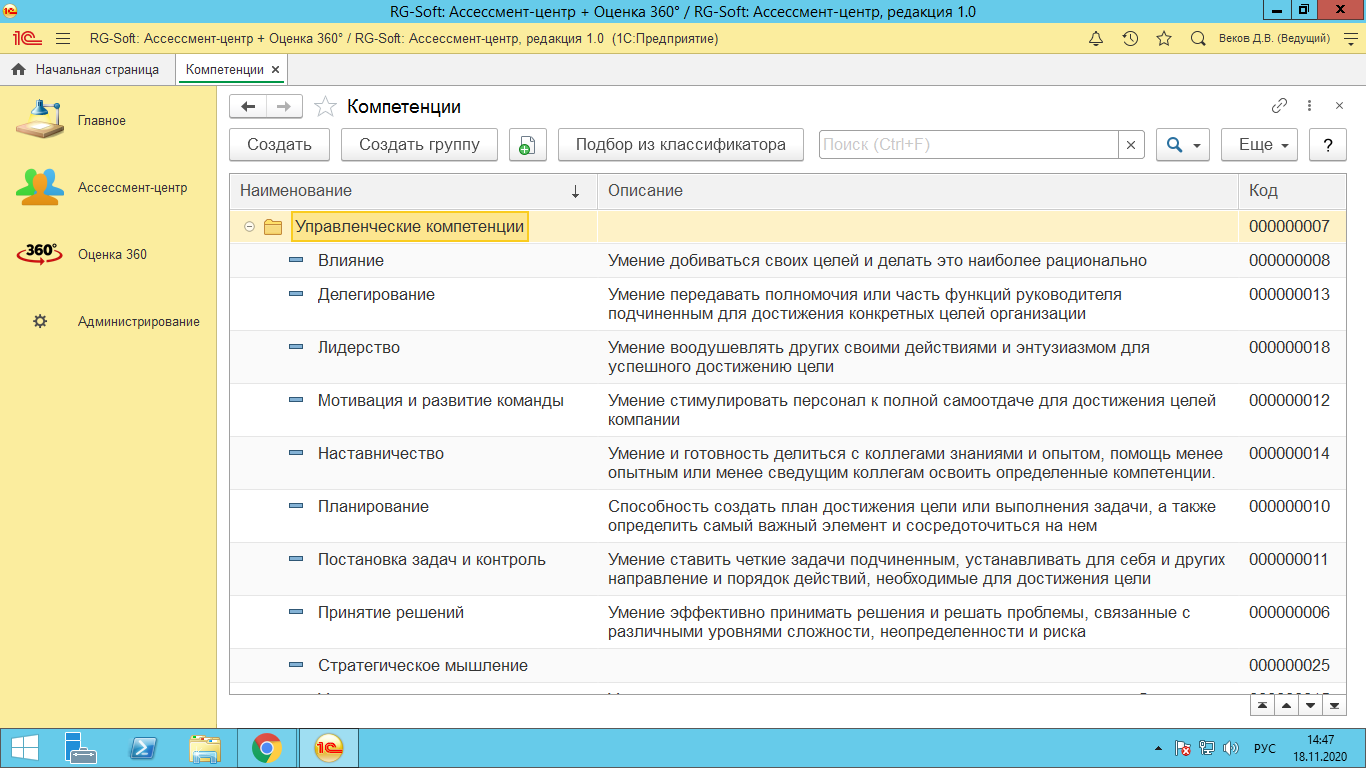Click into the Поиск search field
The width and height of the screenshot is (1366, 768).
point(968,145)
